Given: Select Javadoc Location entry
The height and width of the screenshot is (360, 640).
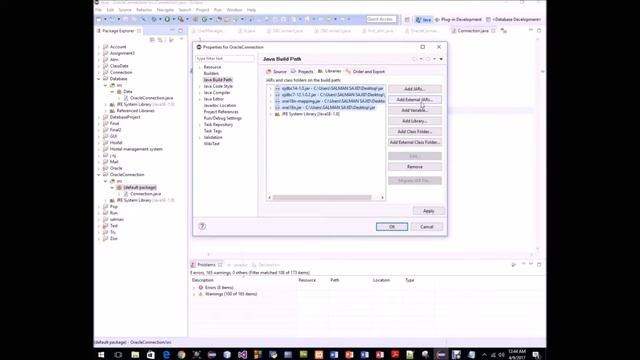Looking at the screenshot, I should [x=220, y=105].
